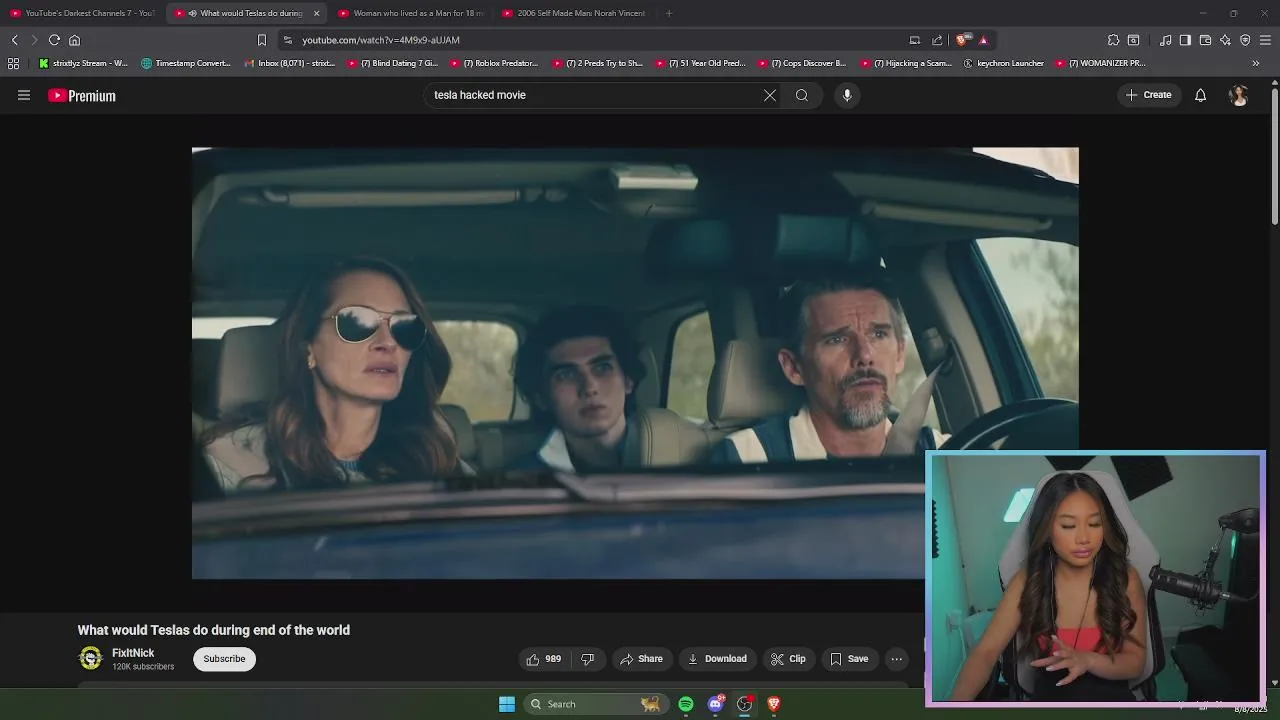Image resolution: width=1280 pixels, height=720 pixels.
Task: Open a new browser tab
Action: click(669, 13)
